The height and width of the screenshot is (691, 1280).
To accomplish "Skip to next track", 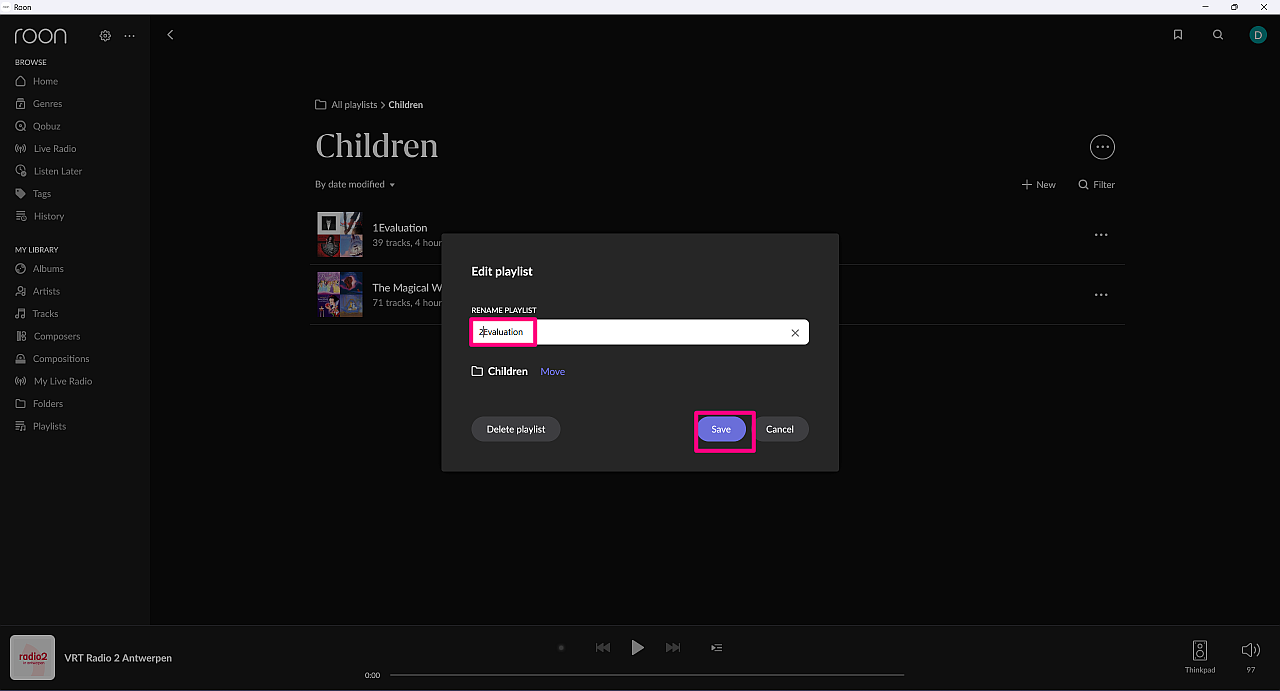I will pos(673,648).
